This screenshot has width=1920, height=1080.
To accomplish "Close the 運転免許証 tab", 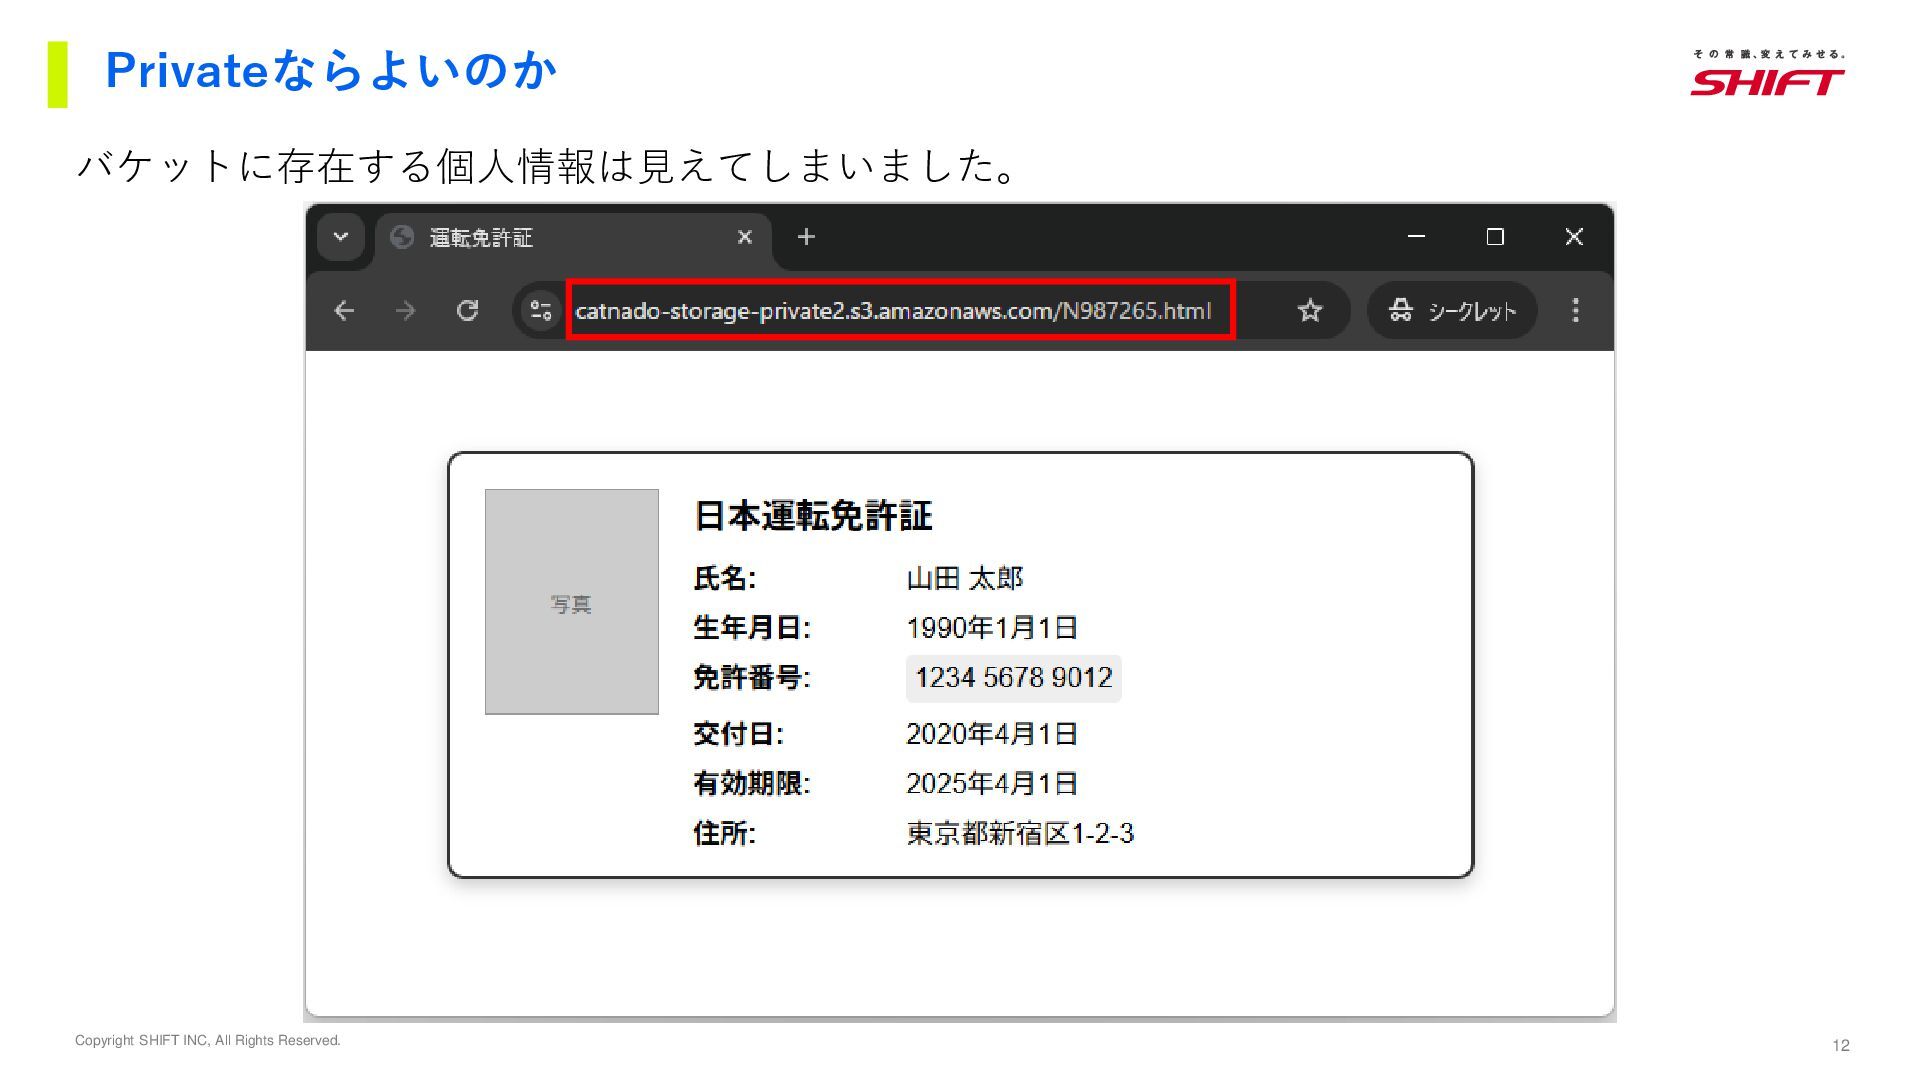I will [x=744, y=237].
